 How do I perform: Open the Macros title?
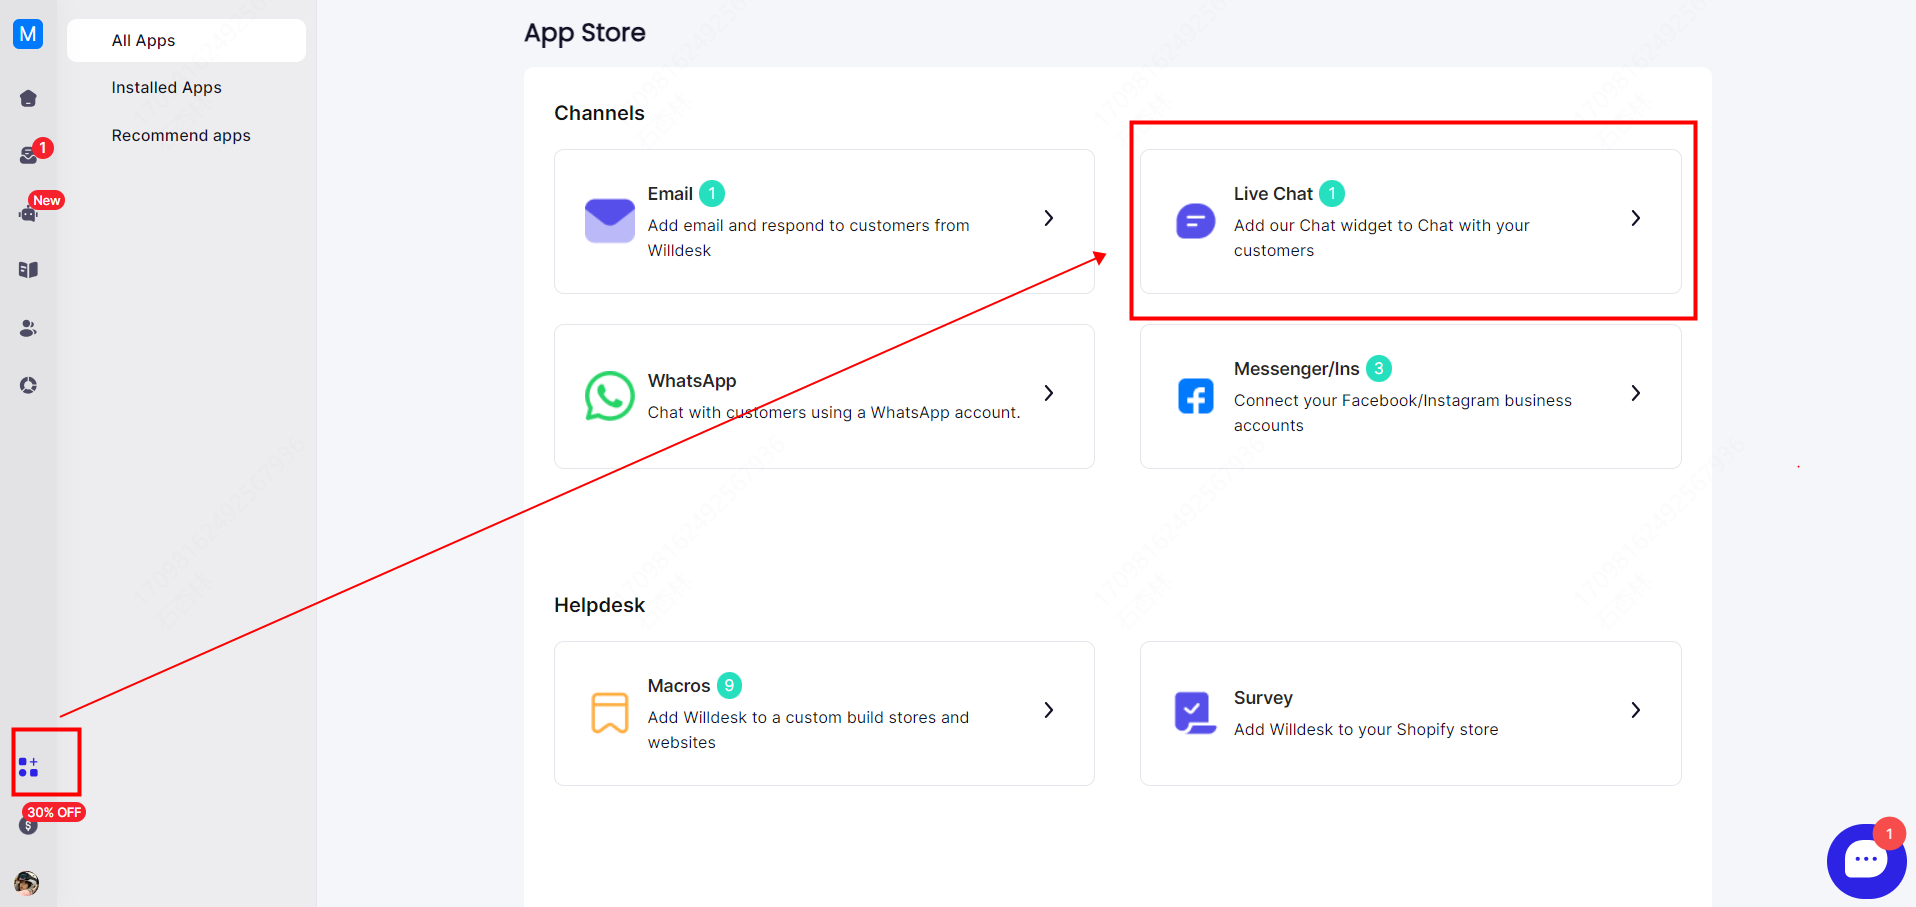(x=679, y=686)
